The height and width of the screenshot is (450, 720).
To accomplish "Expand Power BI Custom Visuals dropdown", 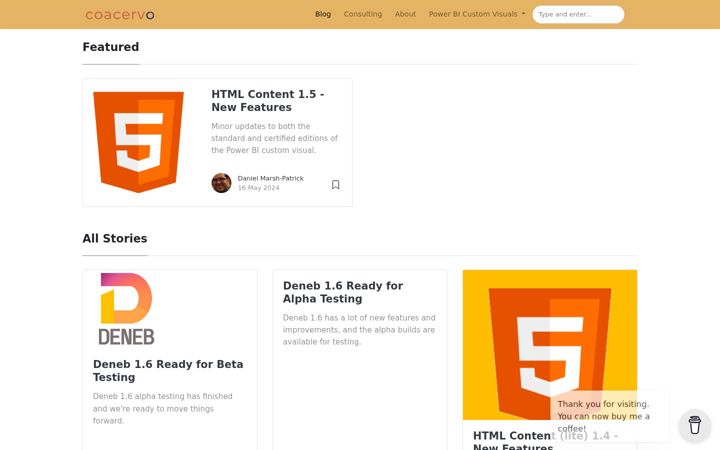I will pos(477,14).
